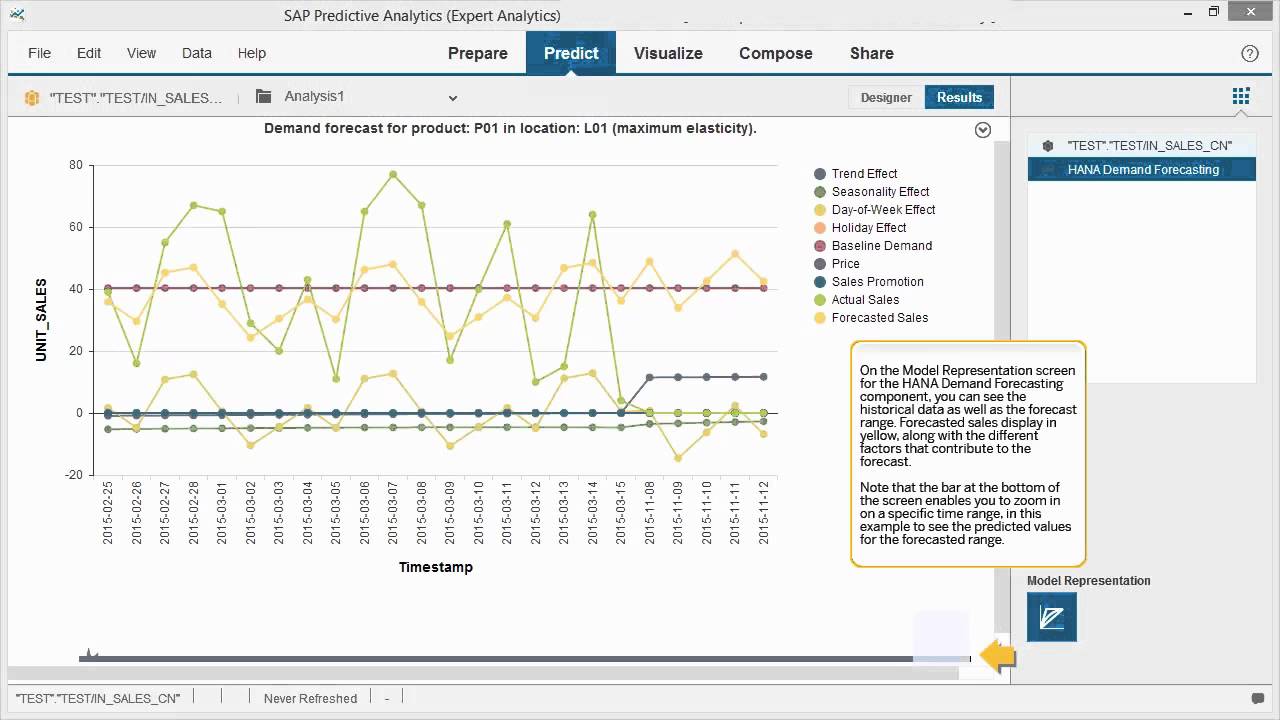1280x720 pixels.
Task: Open the Data menu
Action: [x=197, y=53]
